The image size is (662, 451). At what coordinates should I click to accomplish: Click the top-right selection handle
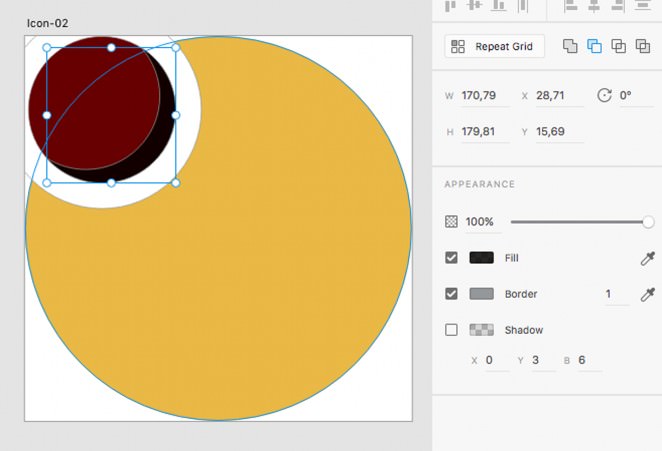(176, 48)
